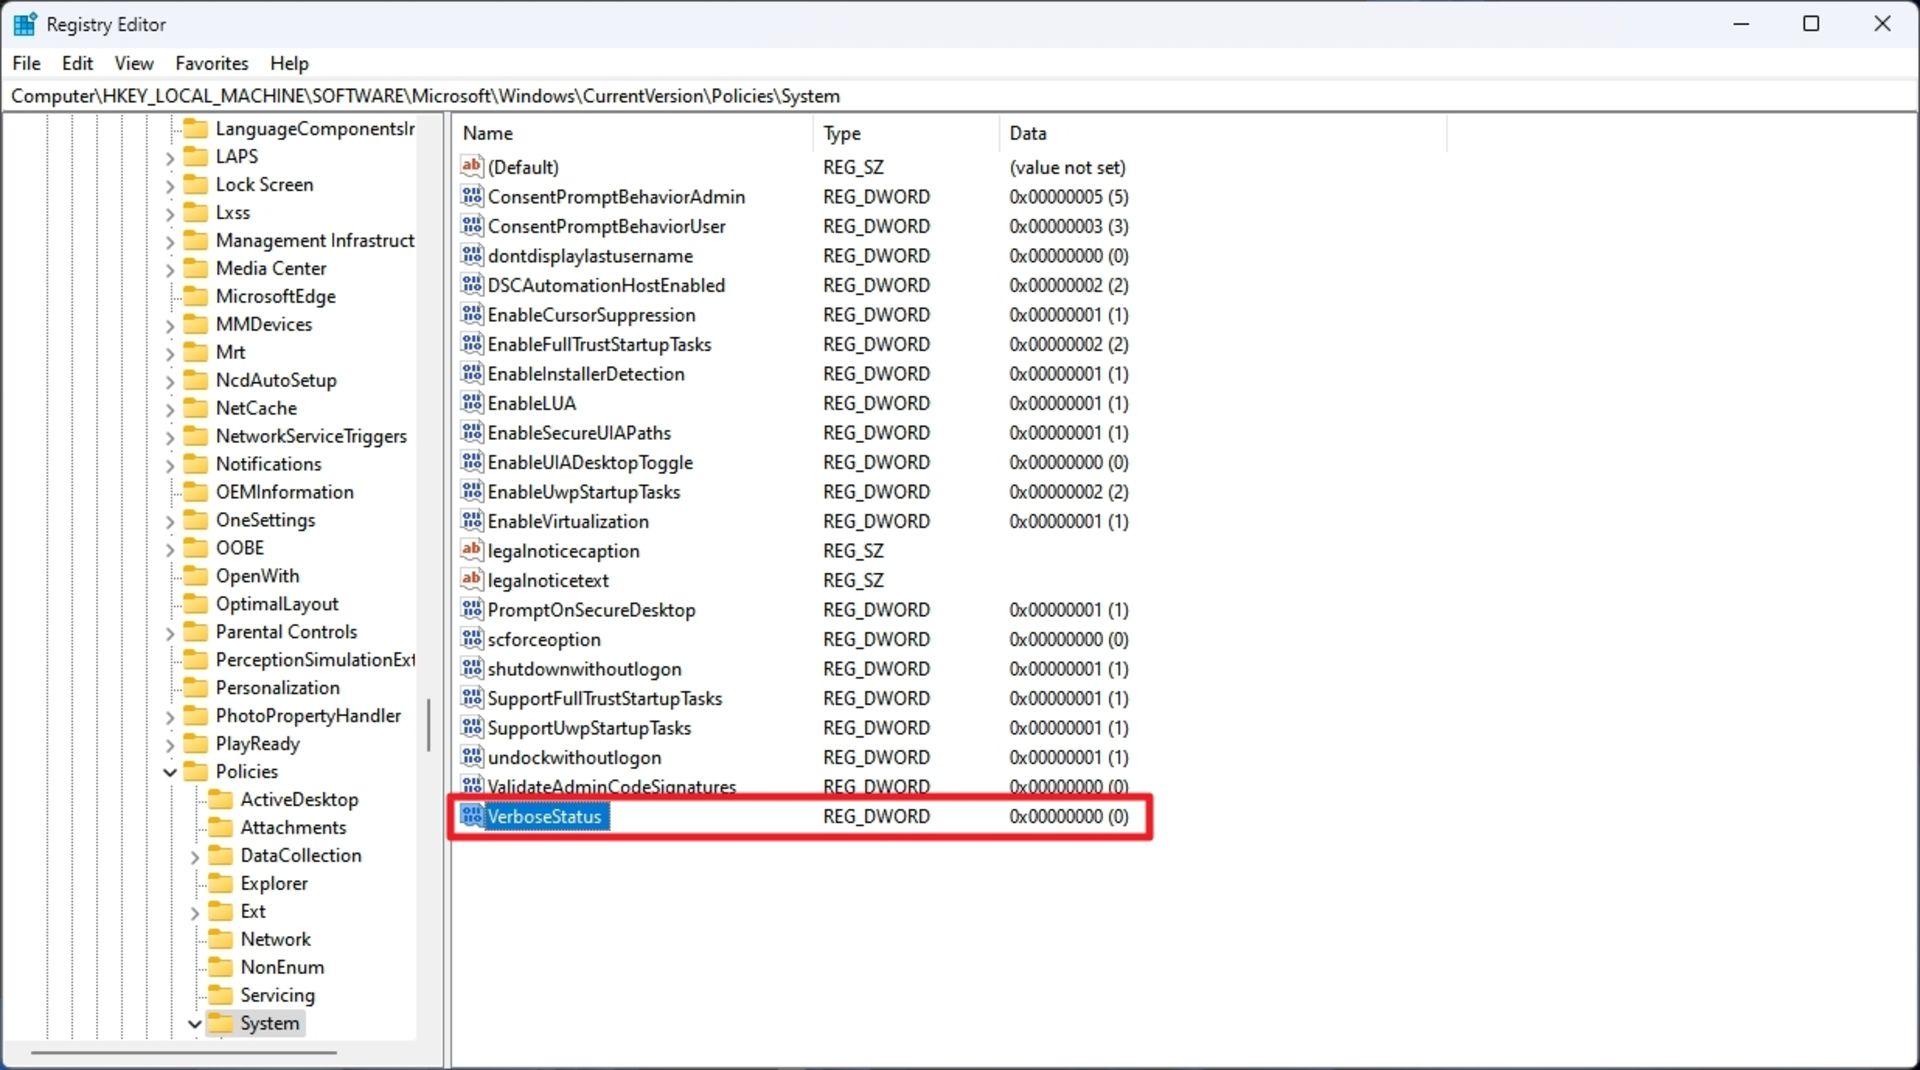This screenshot has height=1070, width=1920.
Task: Click the DWORD icon beside VerboseStatus
Action: point(472,817)
